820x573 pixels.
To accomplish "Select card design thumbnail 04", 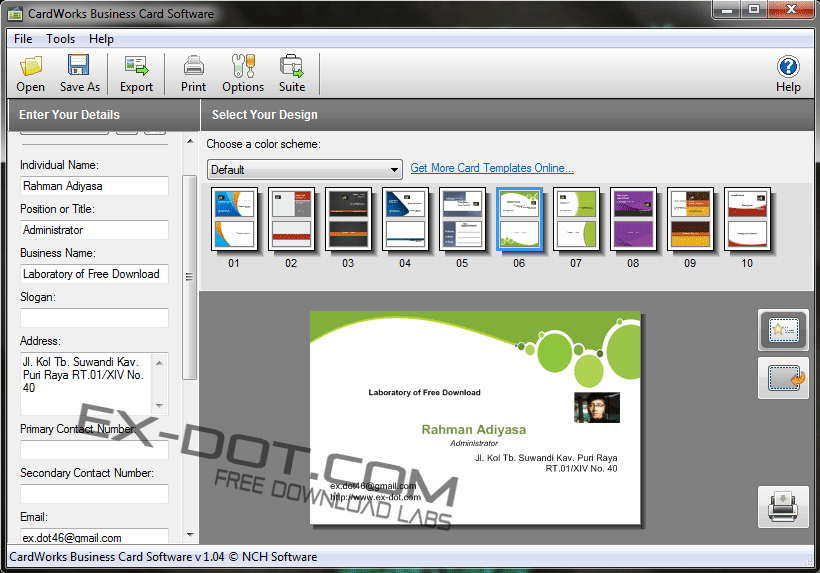I will click(x=405, y=219).
